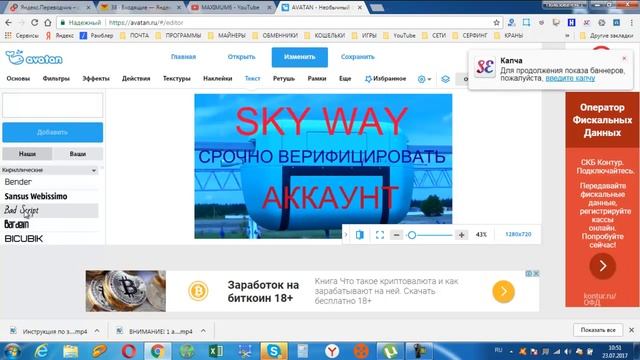Switch to Skype in the taskbar
Image resolution: width=640 pixels, height=360 pixels.
273,351
